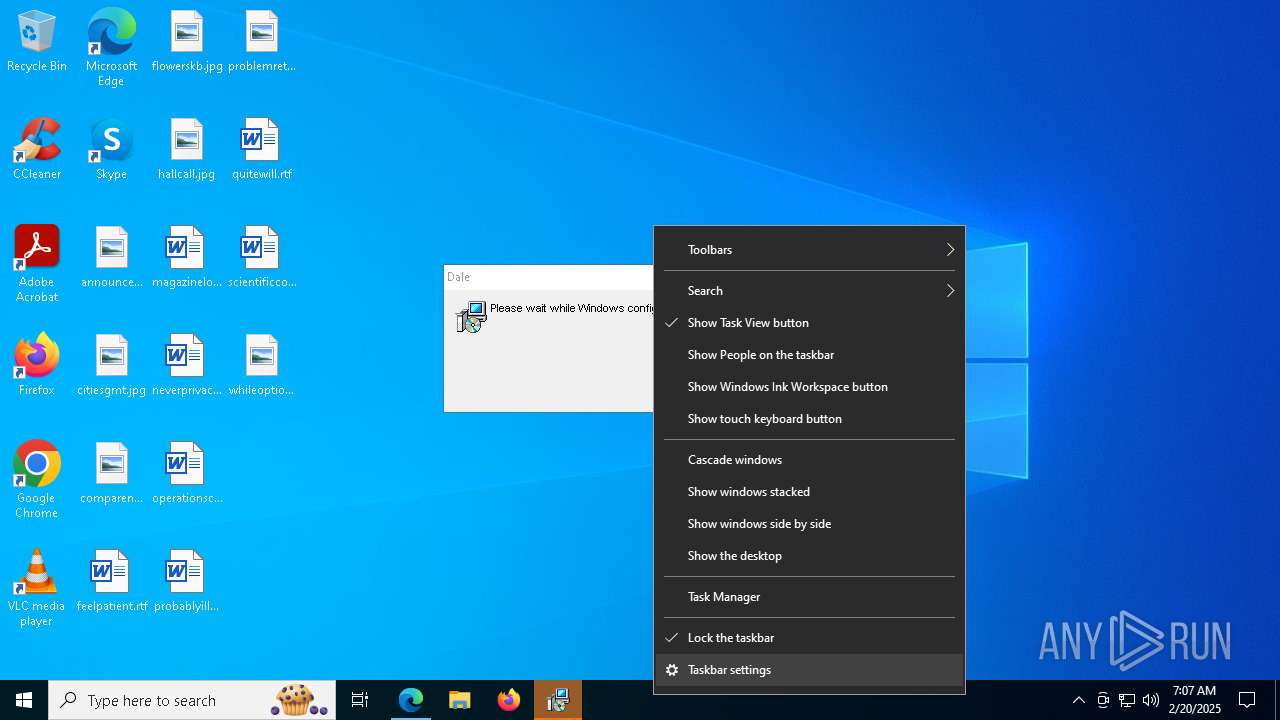
Task: Click the Task View taskbar button
Action: tap(360, 700)
